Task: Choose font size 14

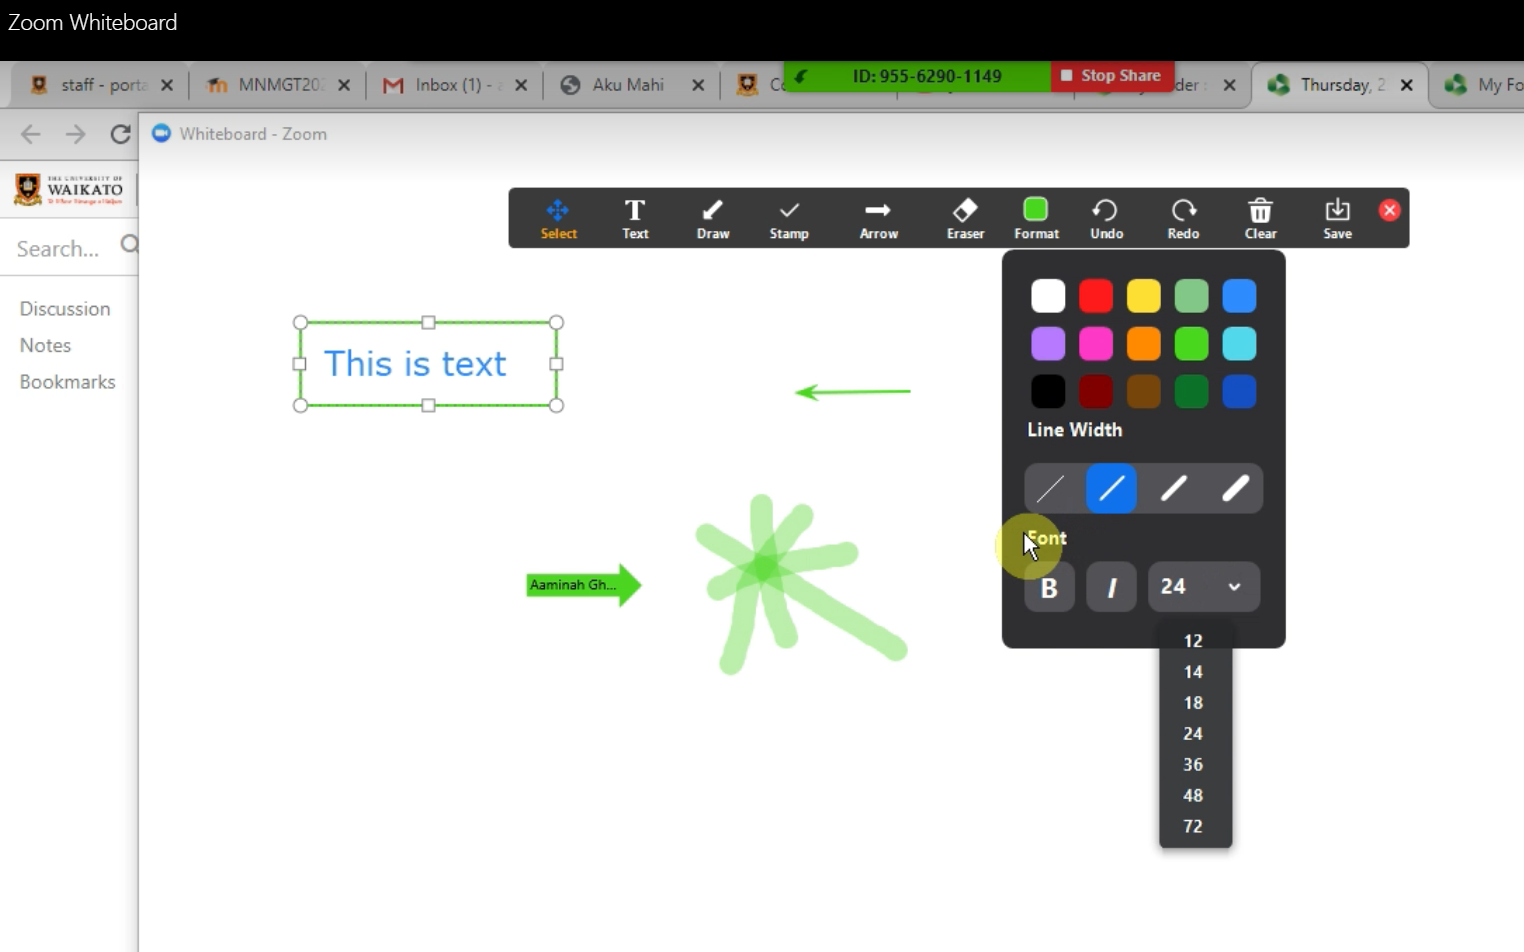Action: tap(1194, 672)
